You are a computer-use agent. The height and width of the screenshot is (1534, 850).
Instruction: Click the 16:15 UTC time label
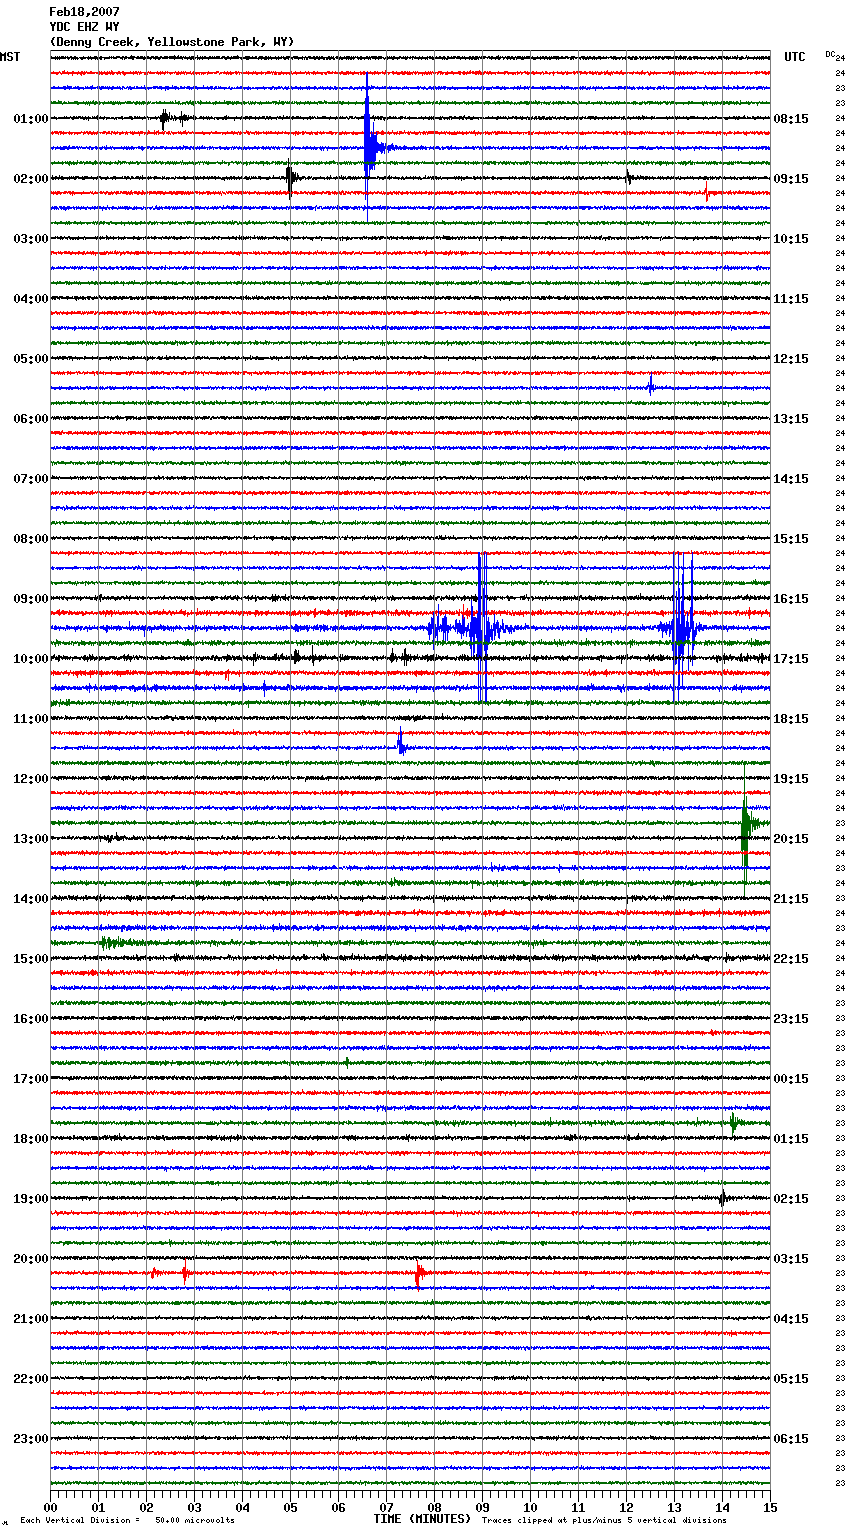click(791, 599)
